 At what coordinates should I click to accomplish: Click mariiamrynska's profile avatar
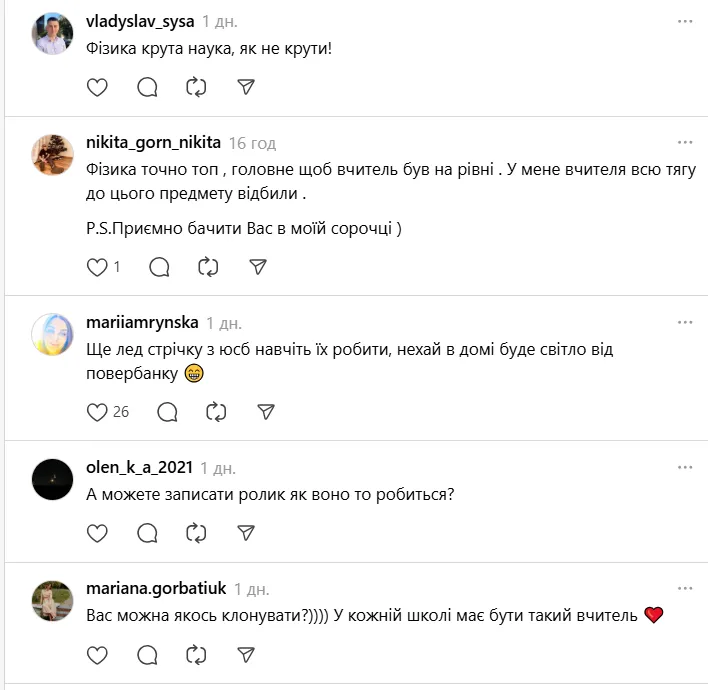[x=52, y=334]
